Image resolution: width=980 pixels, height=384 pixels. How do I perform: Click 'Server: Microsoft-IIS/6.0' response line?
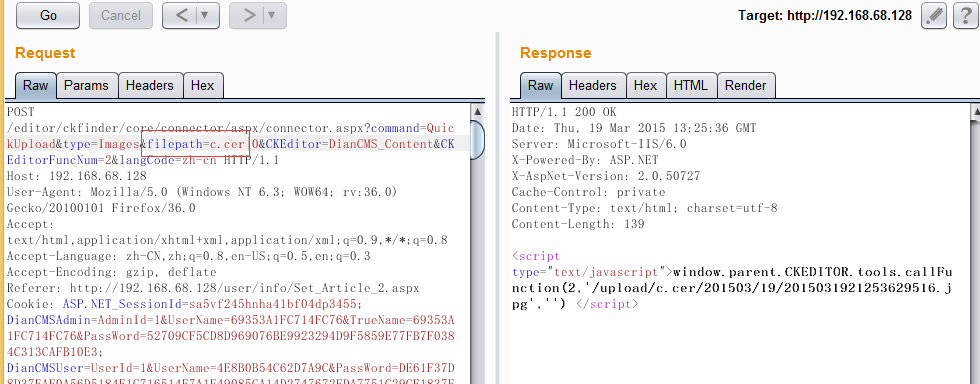click(599, 144)
